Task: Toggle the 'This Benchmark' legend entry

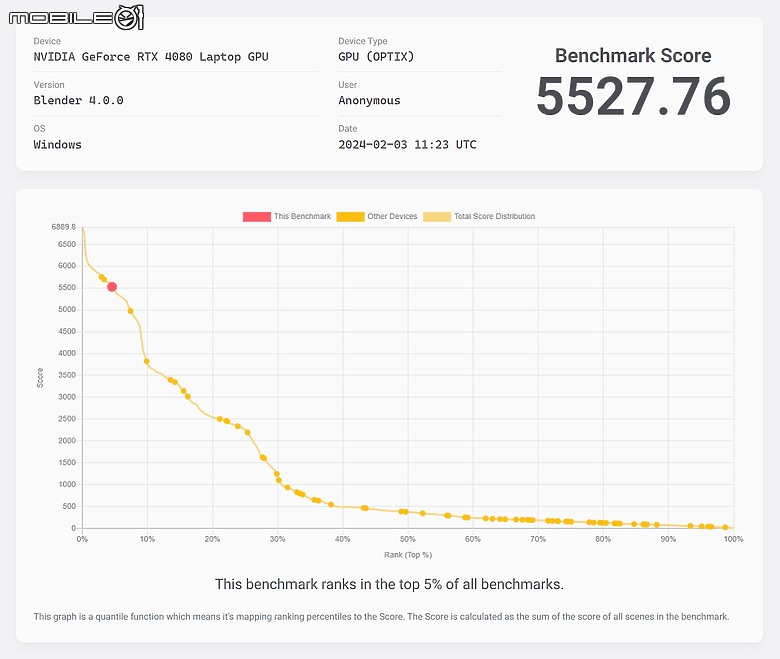Action: [x=287, y=216]
